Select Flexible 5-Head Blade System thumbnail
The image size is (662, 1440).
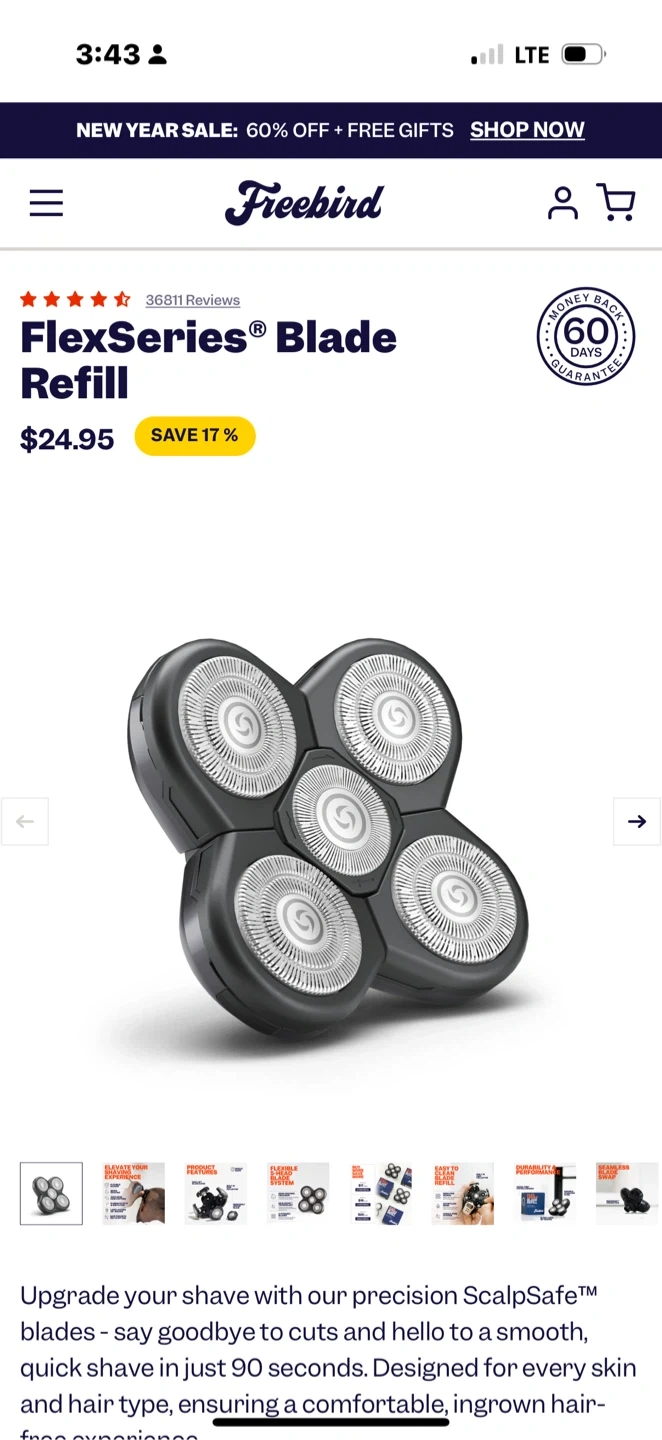(298, 1194)
